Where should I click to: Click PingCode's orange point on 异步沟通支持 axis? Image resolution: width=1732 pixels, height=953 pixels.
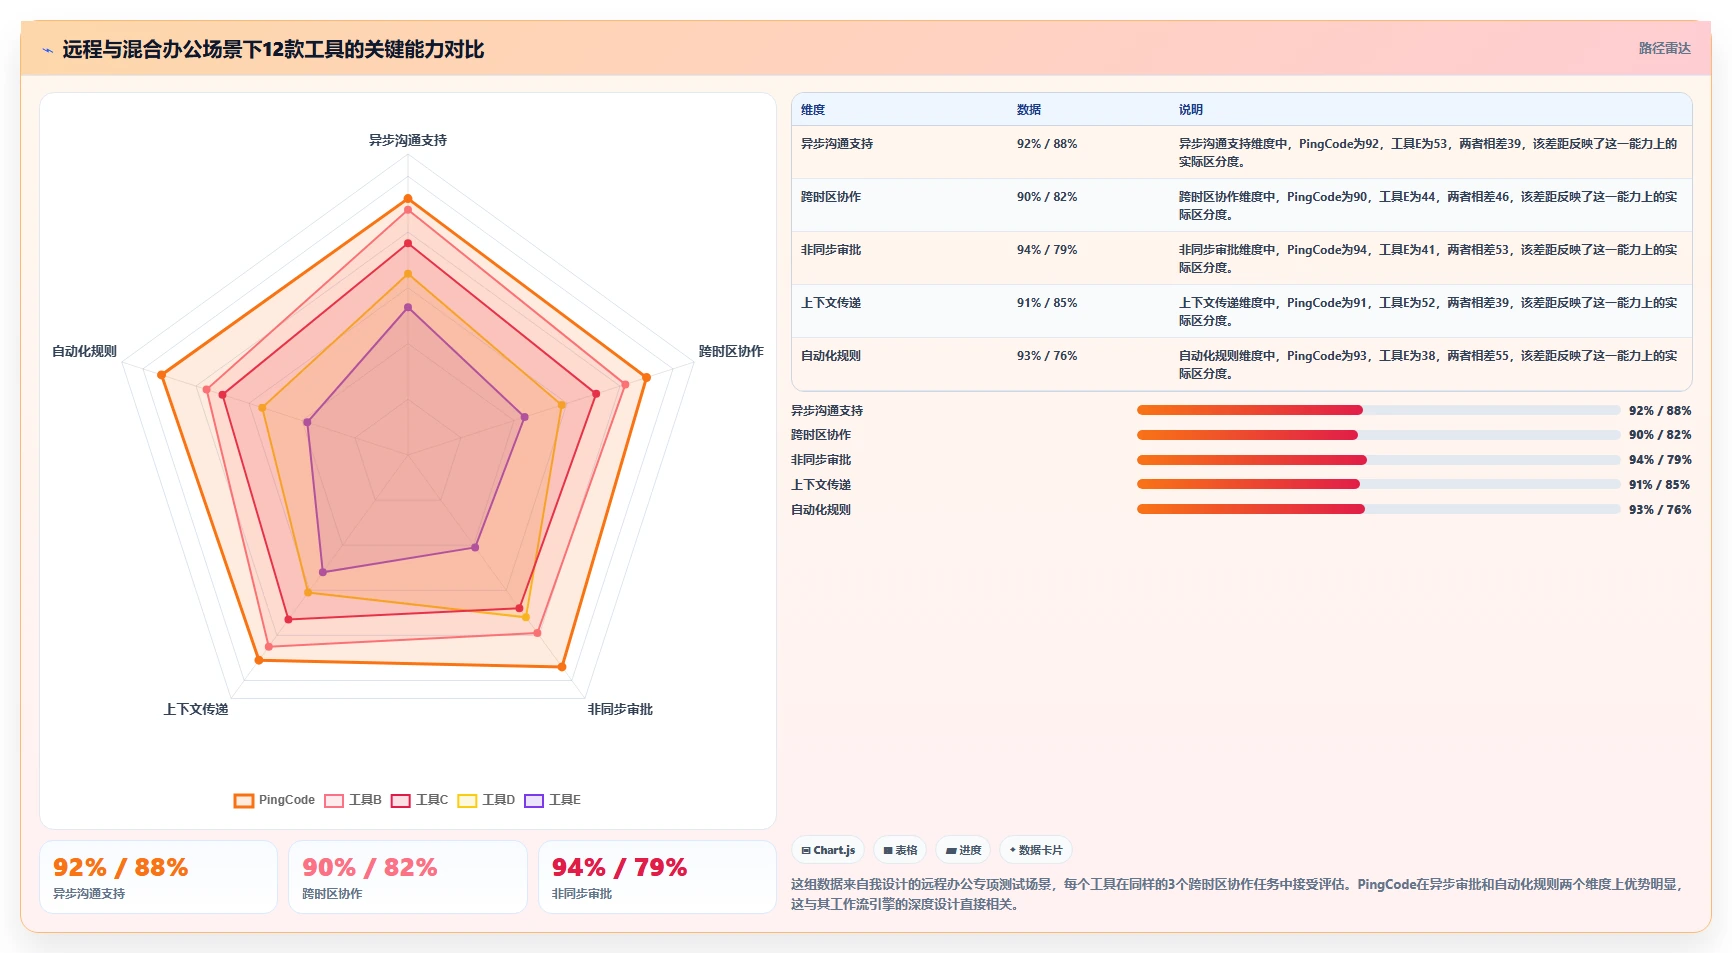click(408, 198)
